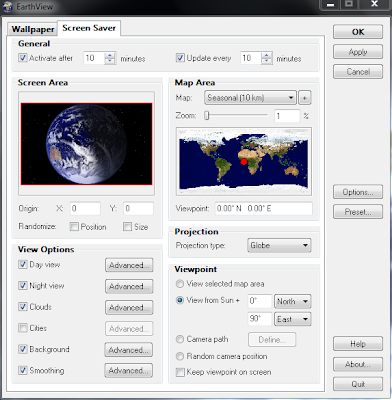
Task: Click the Viewpoint coordinates field
Action: tap(264, 209)
